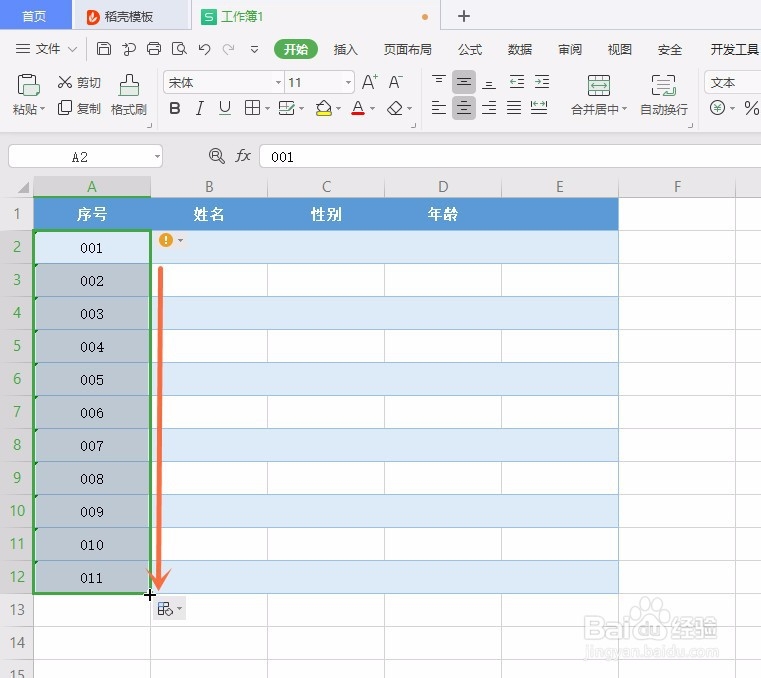Open the 文件 menu
The image size is (761, 678).
tap(46, 49)
